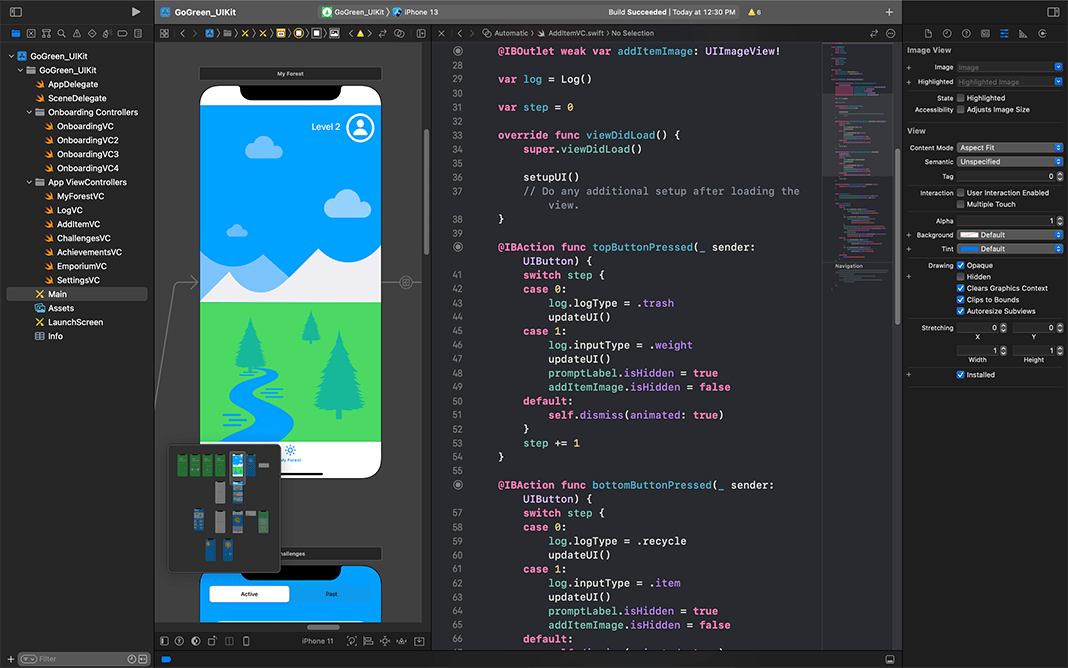Viewport: 1068px width, 668px height.
Task: Collapse the App ViewControllers group
Action: (30, 182)
